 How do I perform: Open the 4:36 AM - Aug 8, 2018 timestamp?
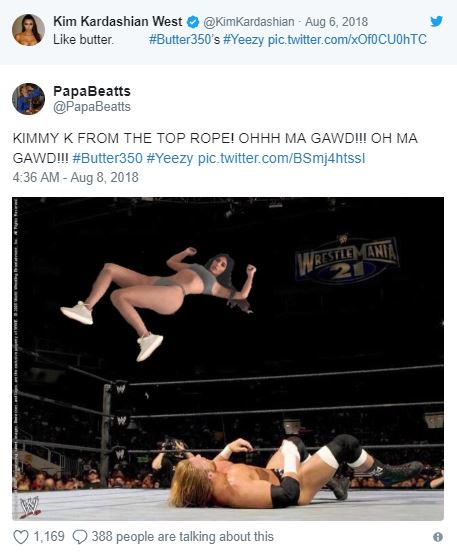click(76, 177)
